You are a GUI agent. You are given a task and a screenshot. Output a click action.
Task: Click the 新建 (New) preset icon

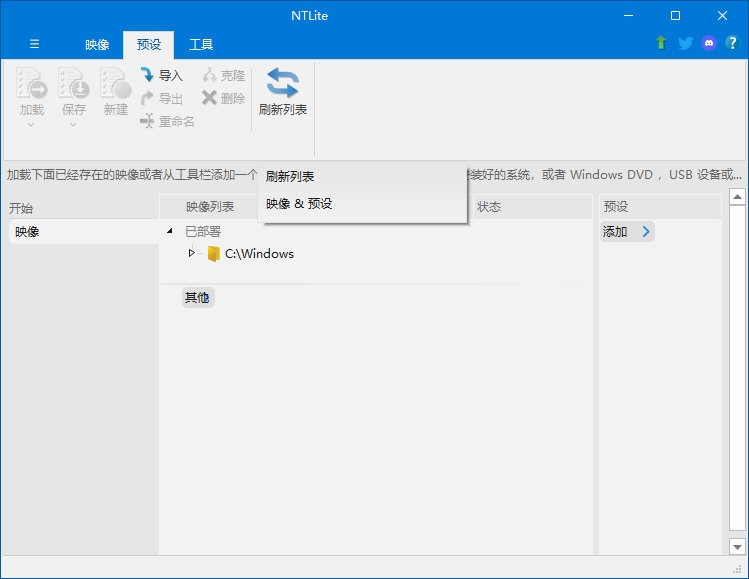tap(116, 83)
